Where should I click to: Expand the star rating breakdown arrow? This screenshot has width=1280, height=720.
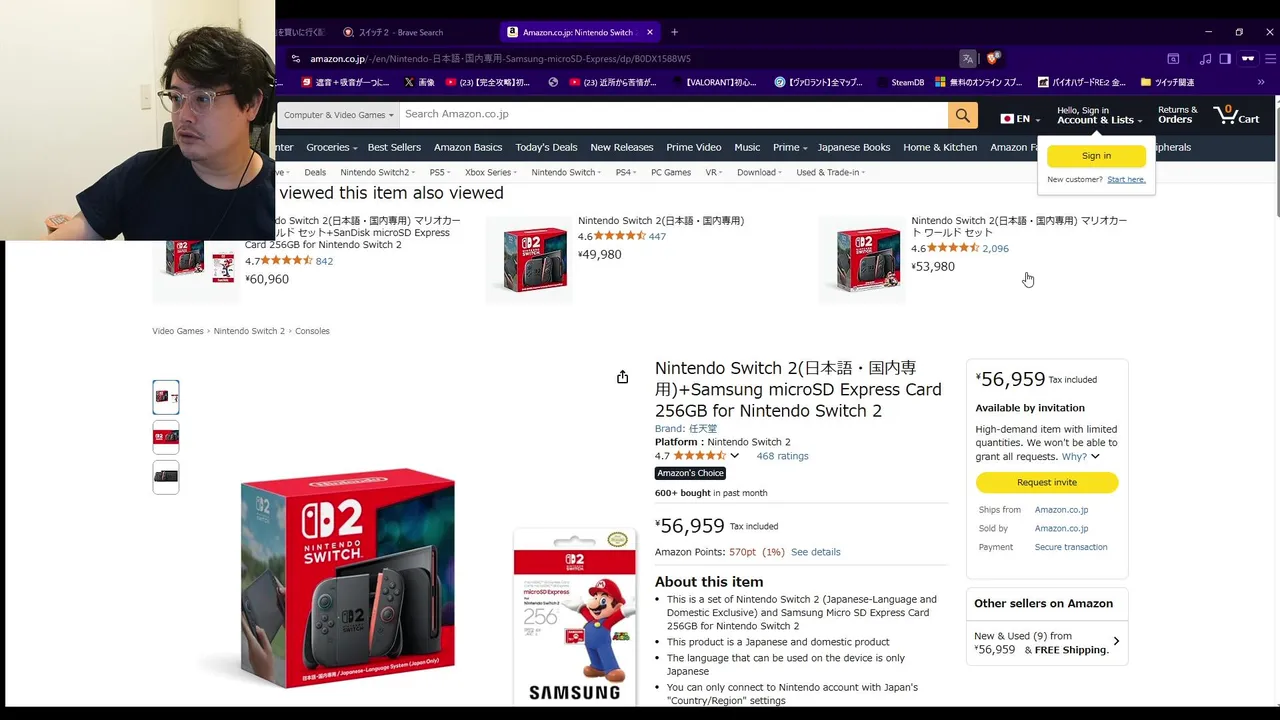[x=735, y=456]
